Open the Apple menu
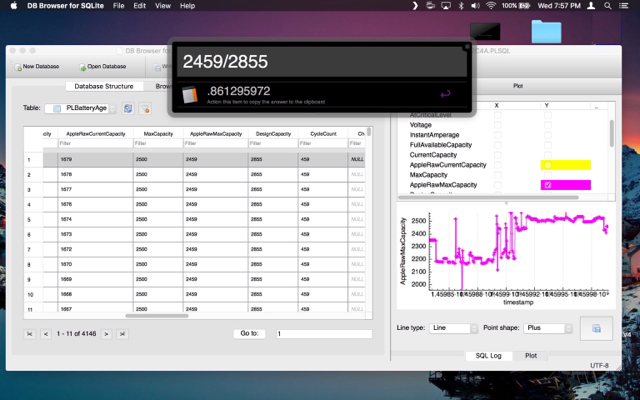Viewport: 640px width, 400px height. tap(13, 6)
